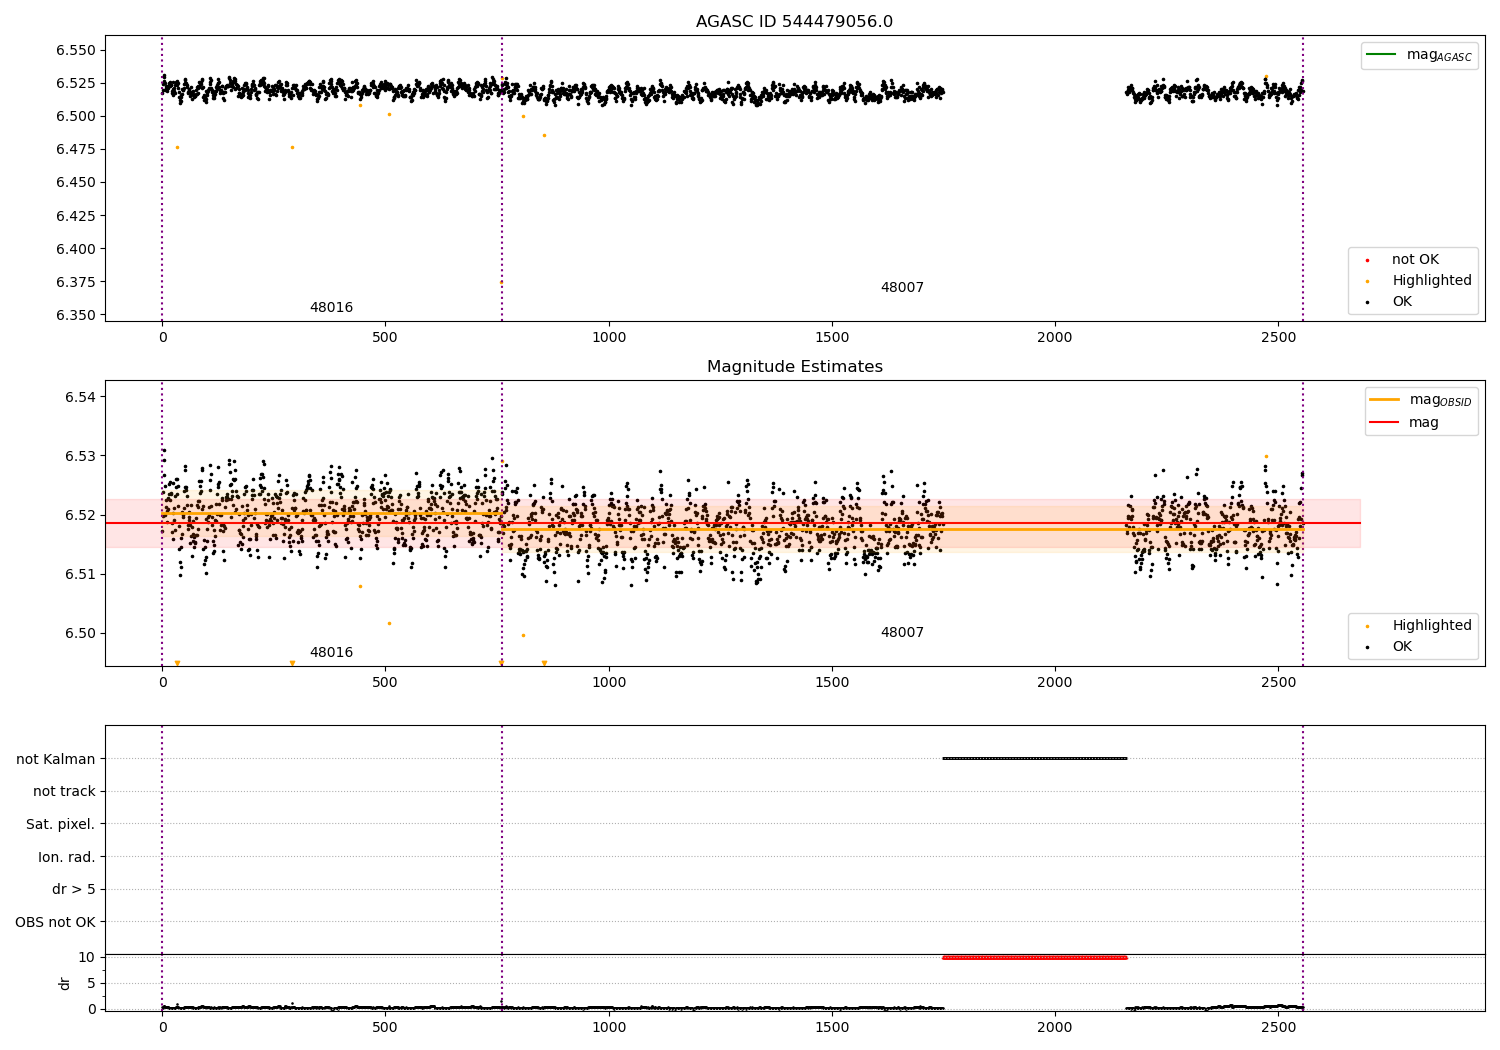Click the '2500' x-tick under Magnitude Estimates plot

pyautogui.click(x=1278, y=683)
